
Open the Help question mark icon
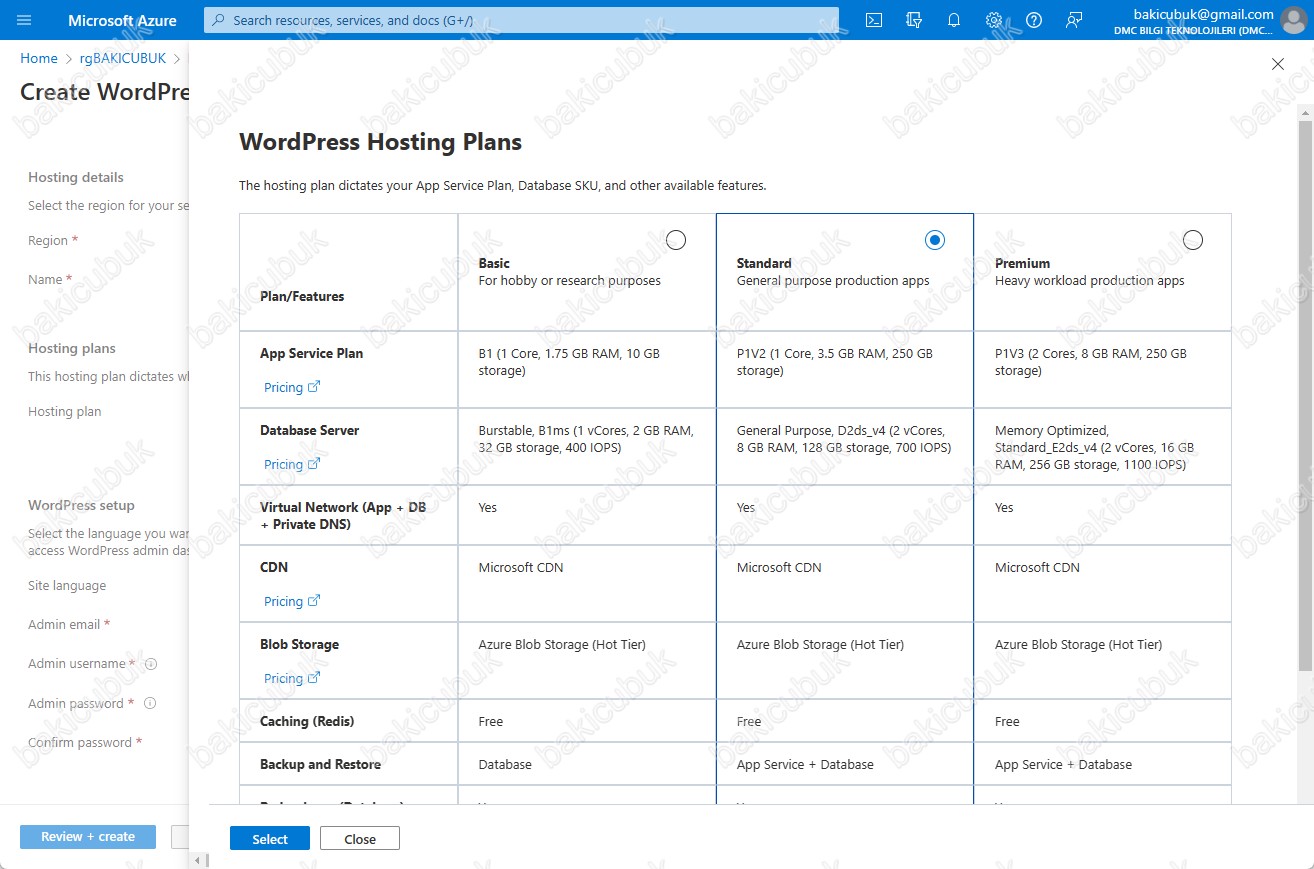(1034, 20)
